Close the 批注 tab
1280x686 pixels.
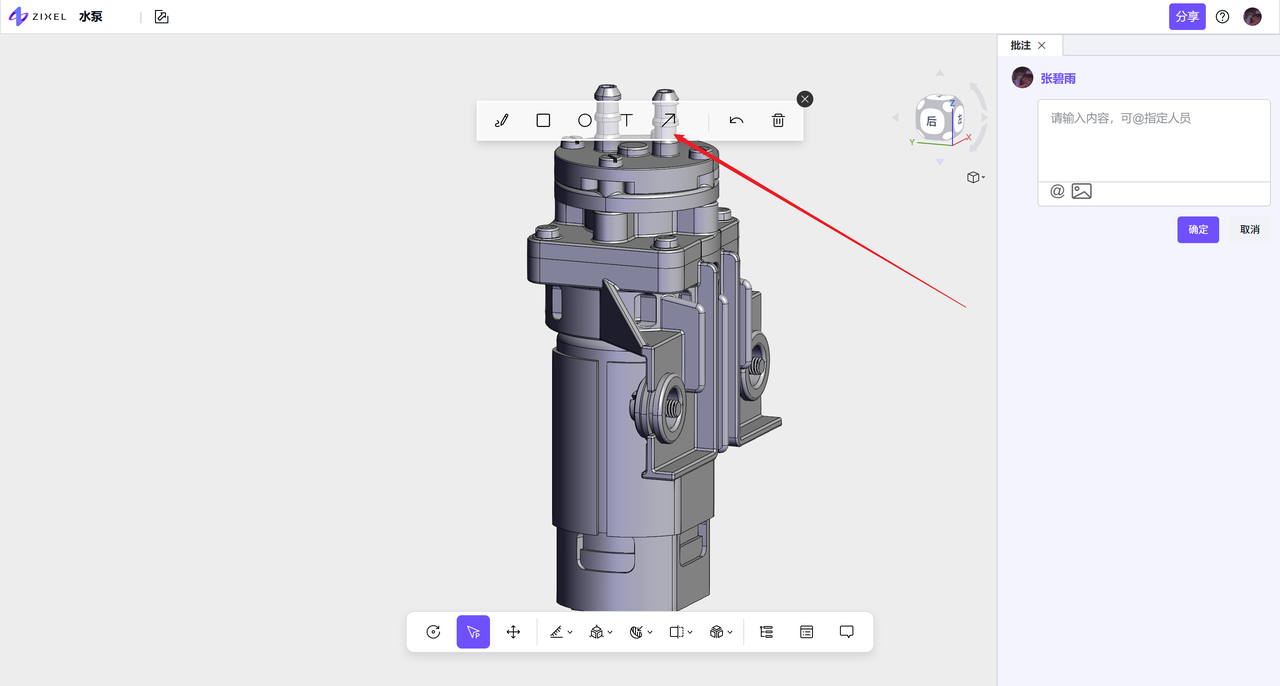1042,45
